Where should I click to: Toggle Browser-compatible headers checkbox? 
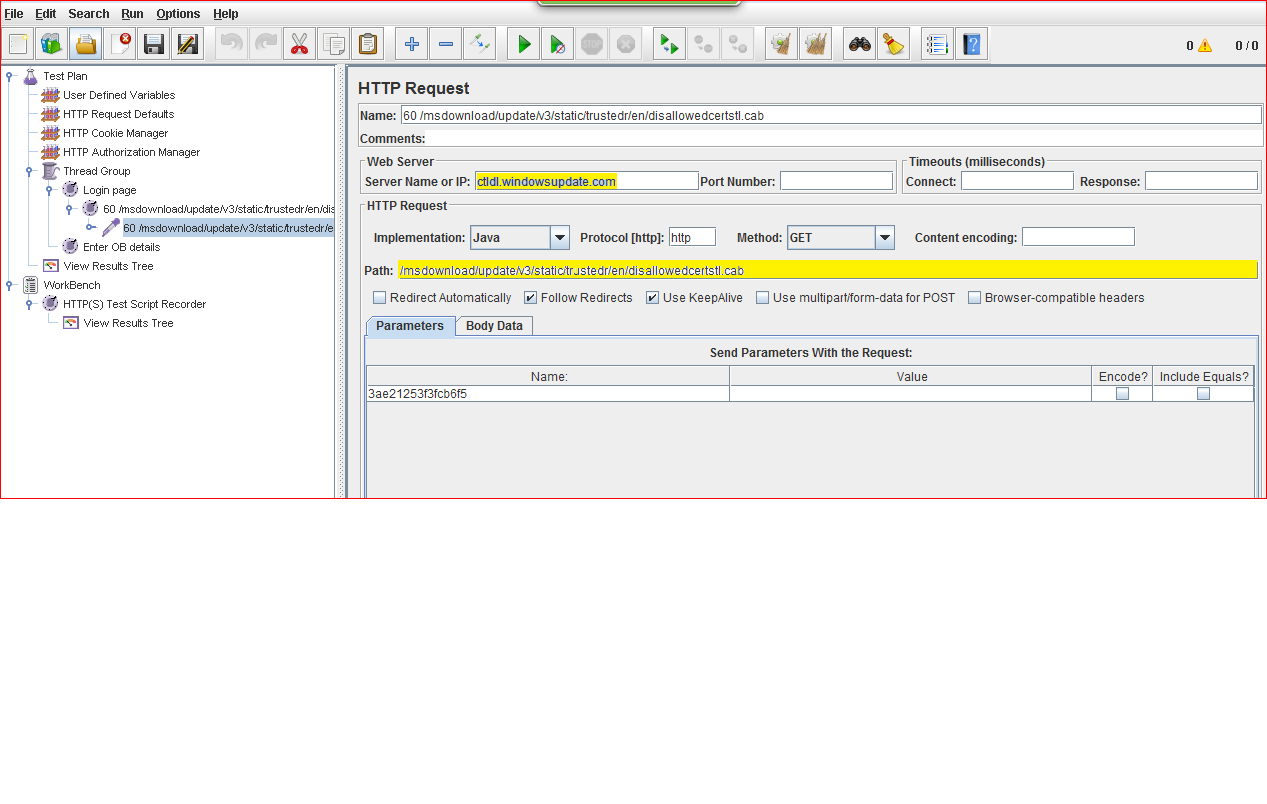[975, 298]
